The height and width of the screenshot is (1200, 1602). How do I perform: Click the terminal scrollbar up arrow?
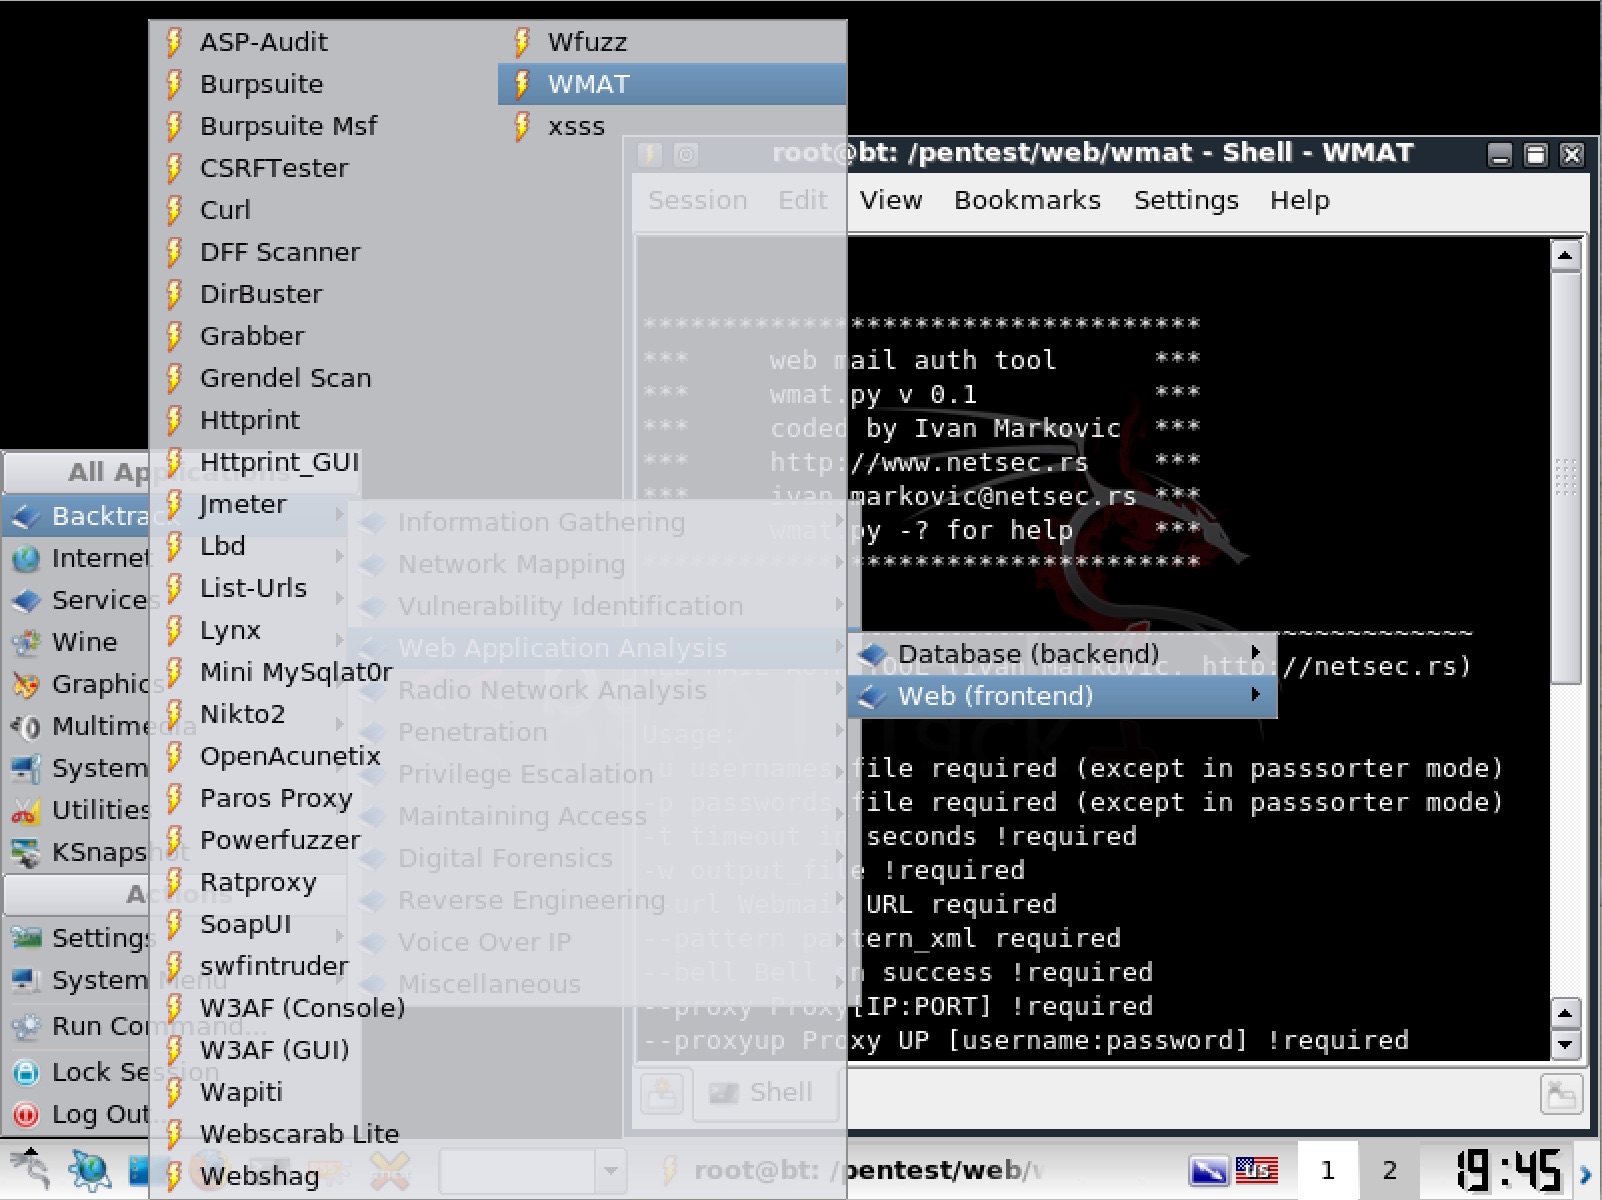coord(1565,256)
